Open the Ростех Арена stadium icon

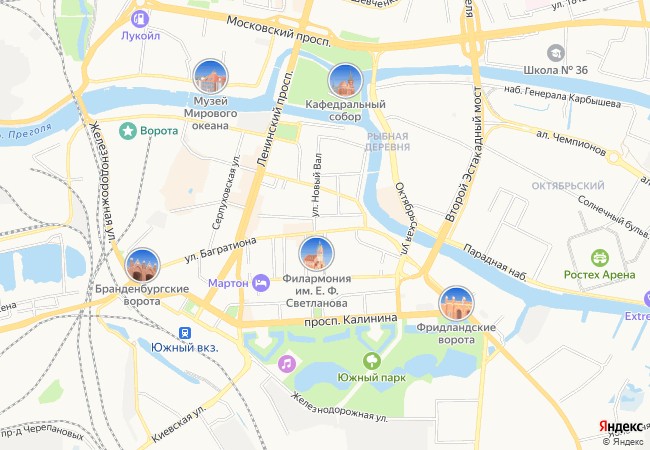pos(599,258)
